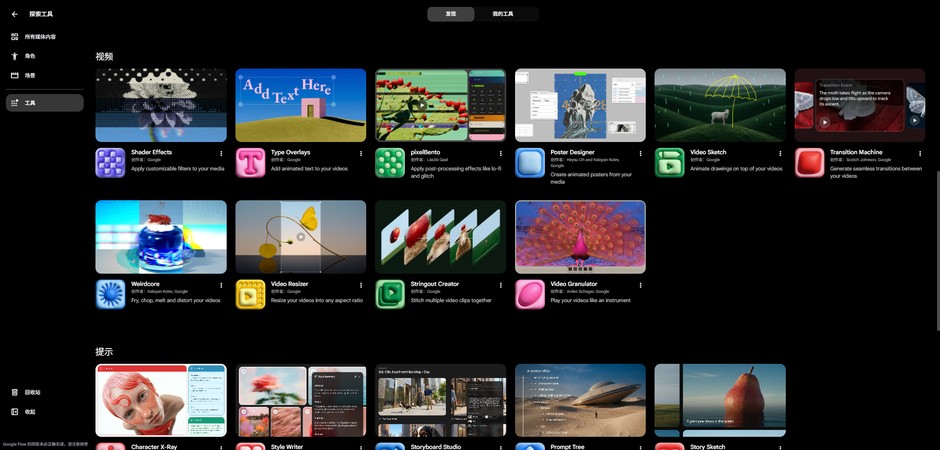Switch to the 发现 tab

[x=451, y=14]
